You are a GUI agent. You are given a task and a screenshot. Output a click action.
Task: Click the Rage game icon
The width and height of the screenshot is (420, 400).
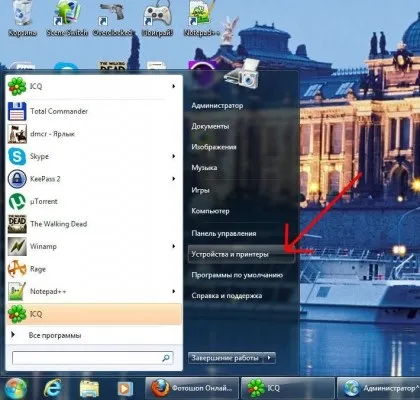tap(17, 269)
